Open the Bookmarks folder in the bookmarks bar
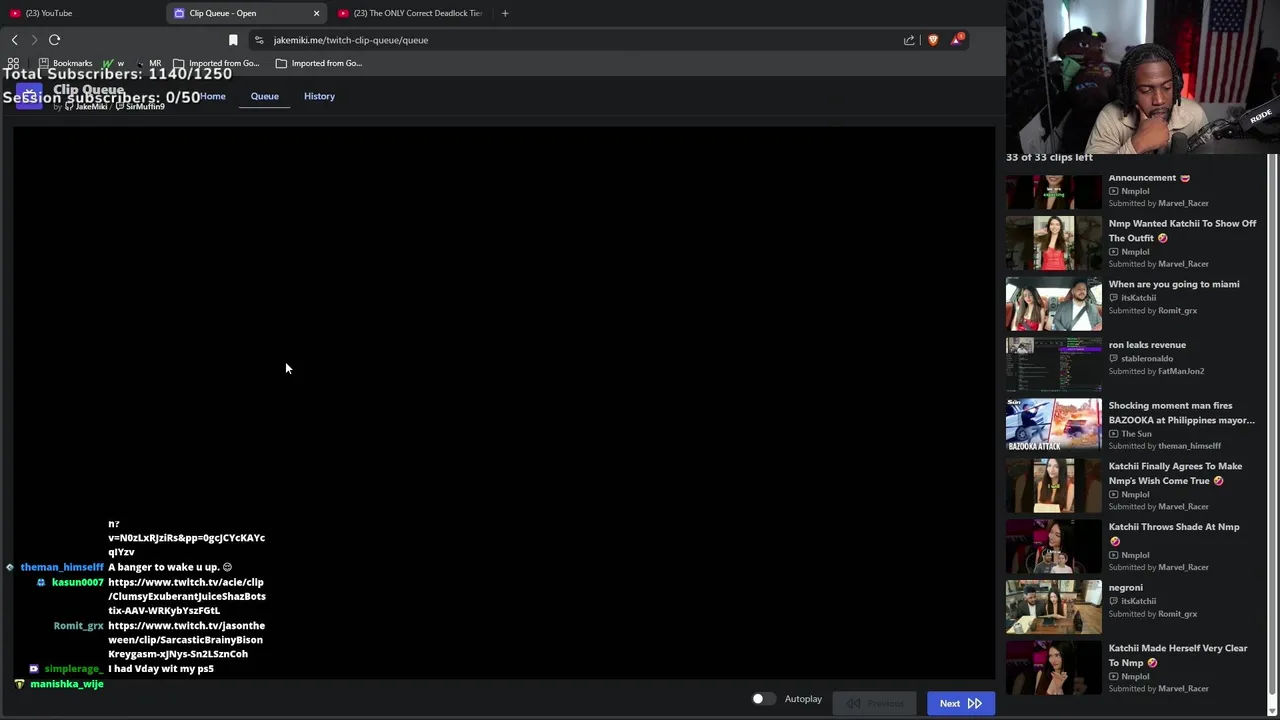This screenshot has width=1280, height=720. [x=65, y=63]
